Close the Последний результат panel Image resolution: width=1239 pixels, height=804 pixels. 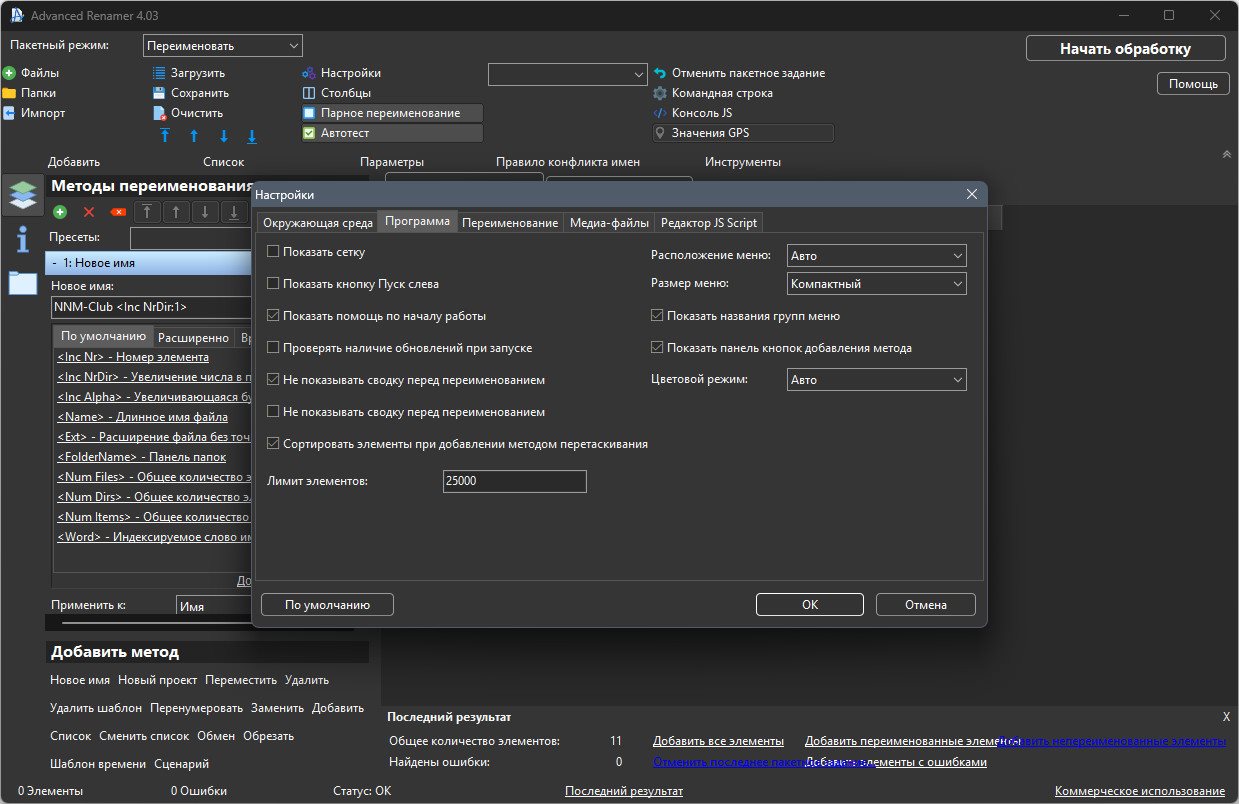pyautogui.click(x=1226, y=717)
